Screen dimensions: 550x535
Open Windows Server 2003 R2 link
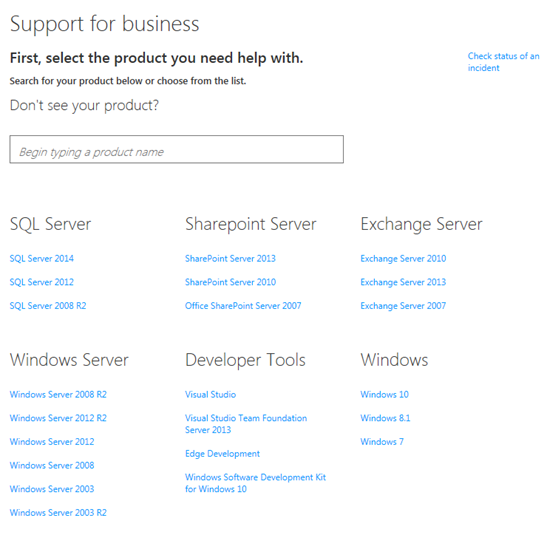58,513
